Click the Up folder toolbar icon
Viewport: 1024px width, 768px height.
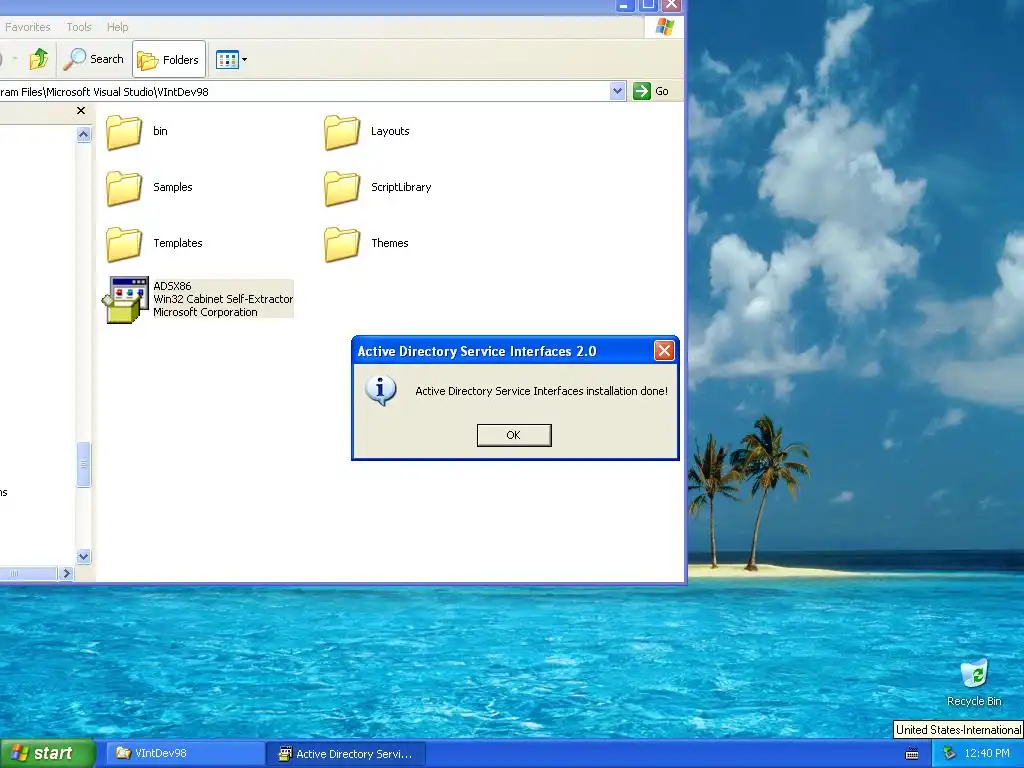tap(39, 59)
